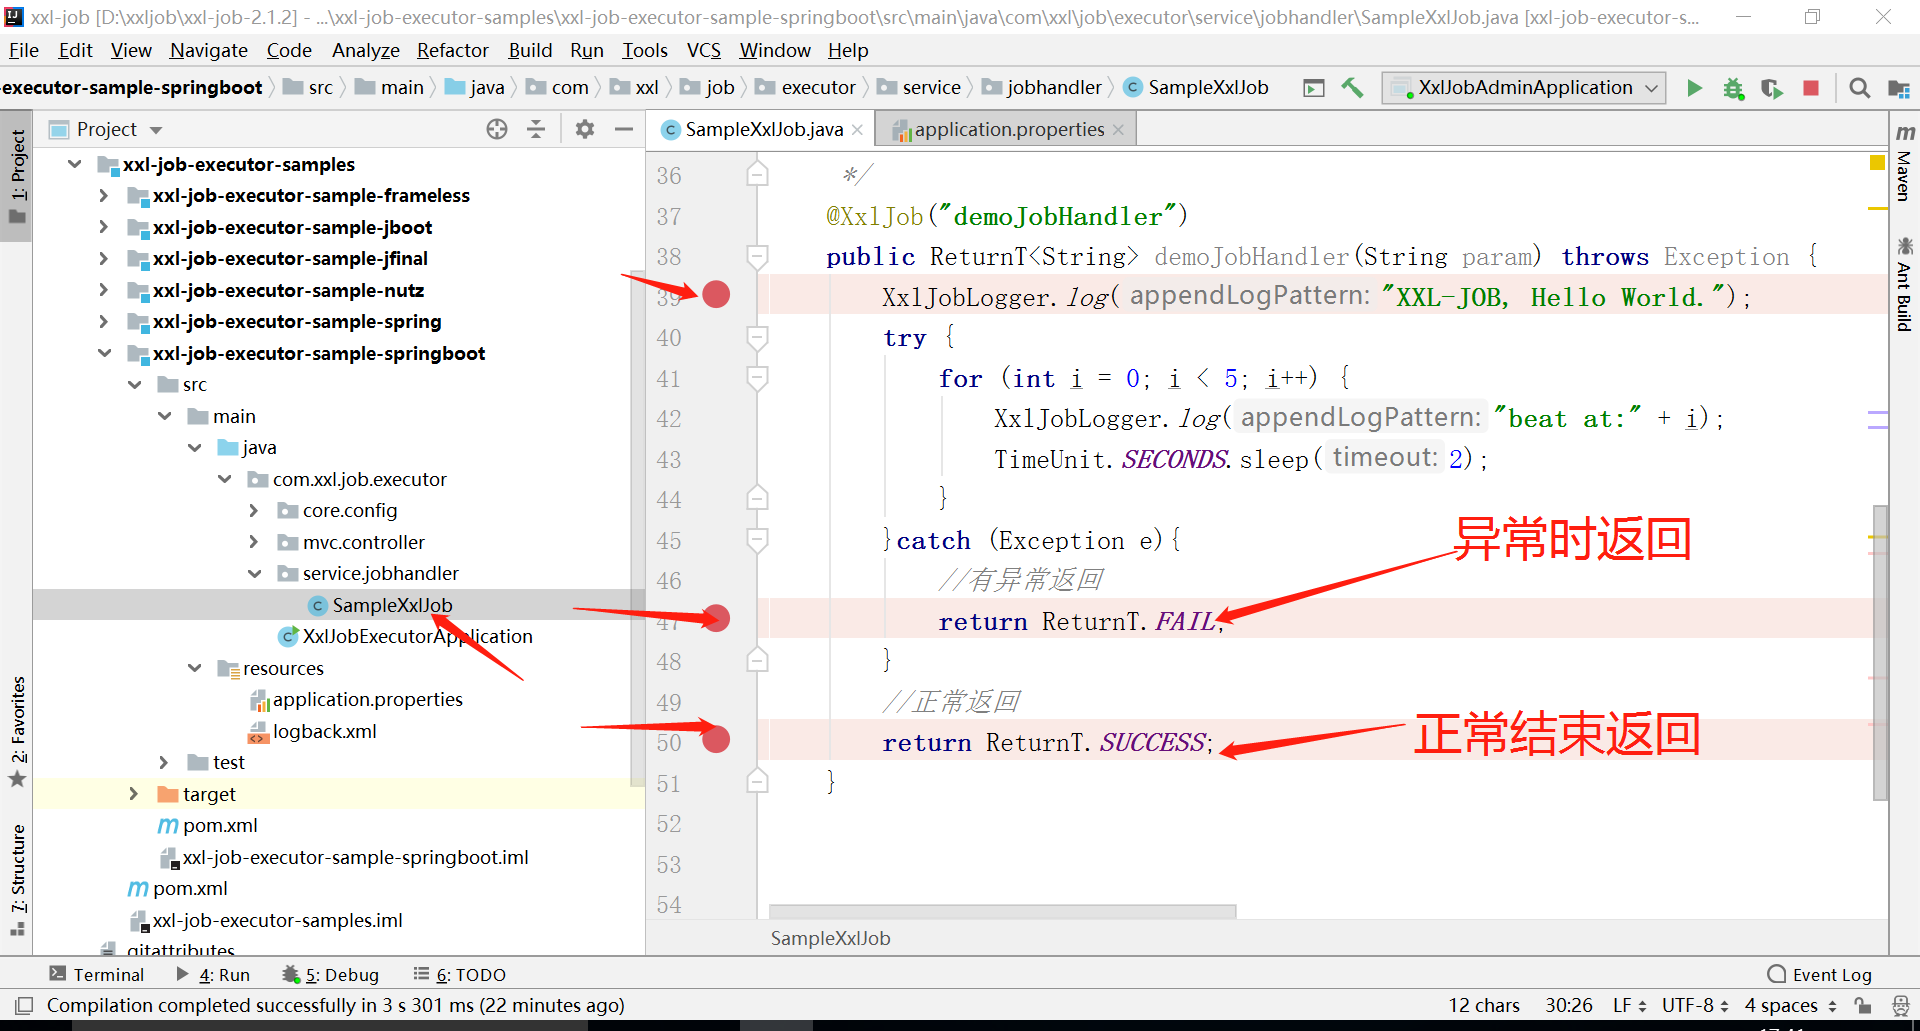Expand xxl-job-executor-sample-frameless module
The width and height of the screenshot is (1920, 1031).
(104, 196)
